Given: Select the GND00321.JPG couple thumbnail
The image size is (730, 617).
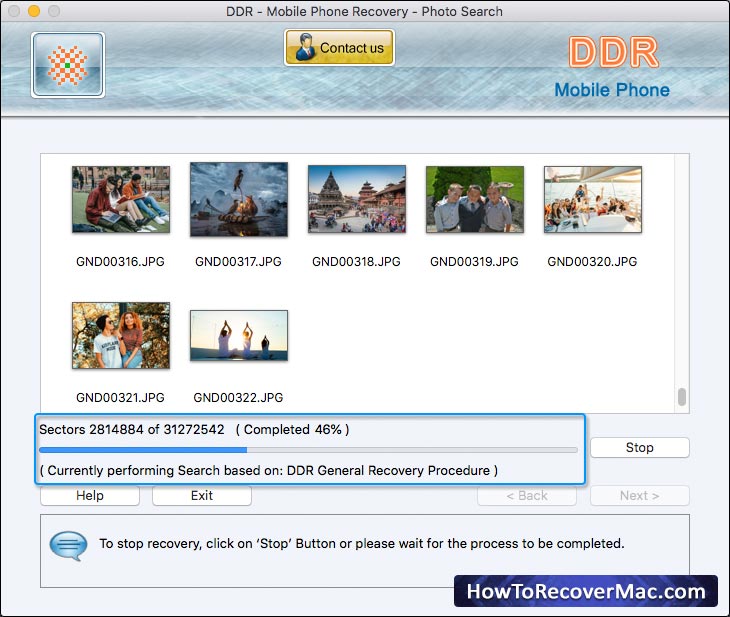Looking at the screenshot, I should tap(121, 335).
